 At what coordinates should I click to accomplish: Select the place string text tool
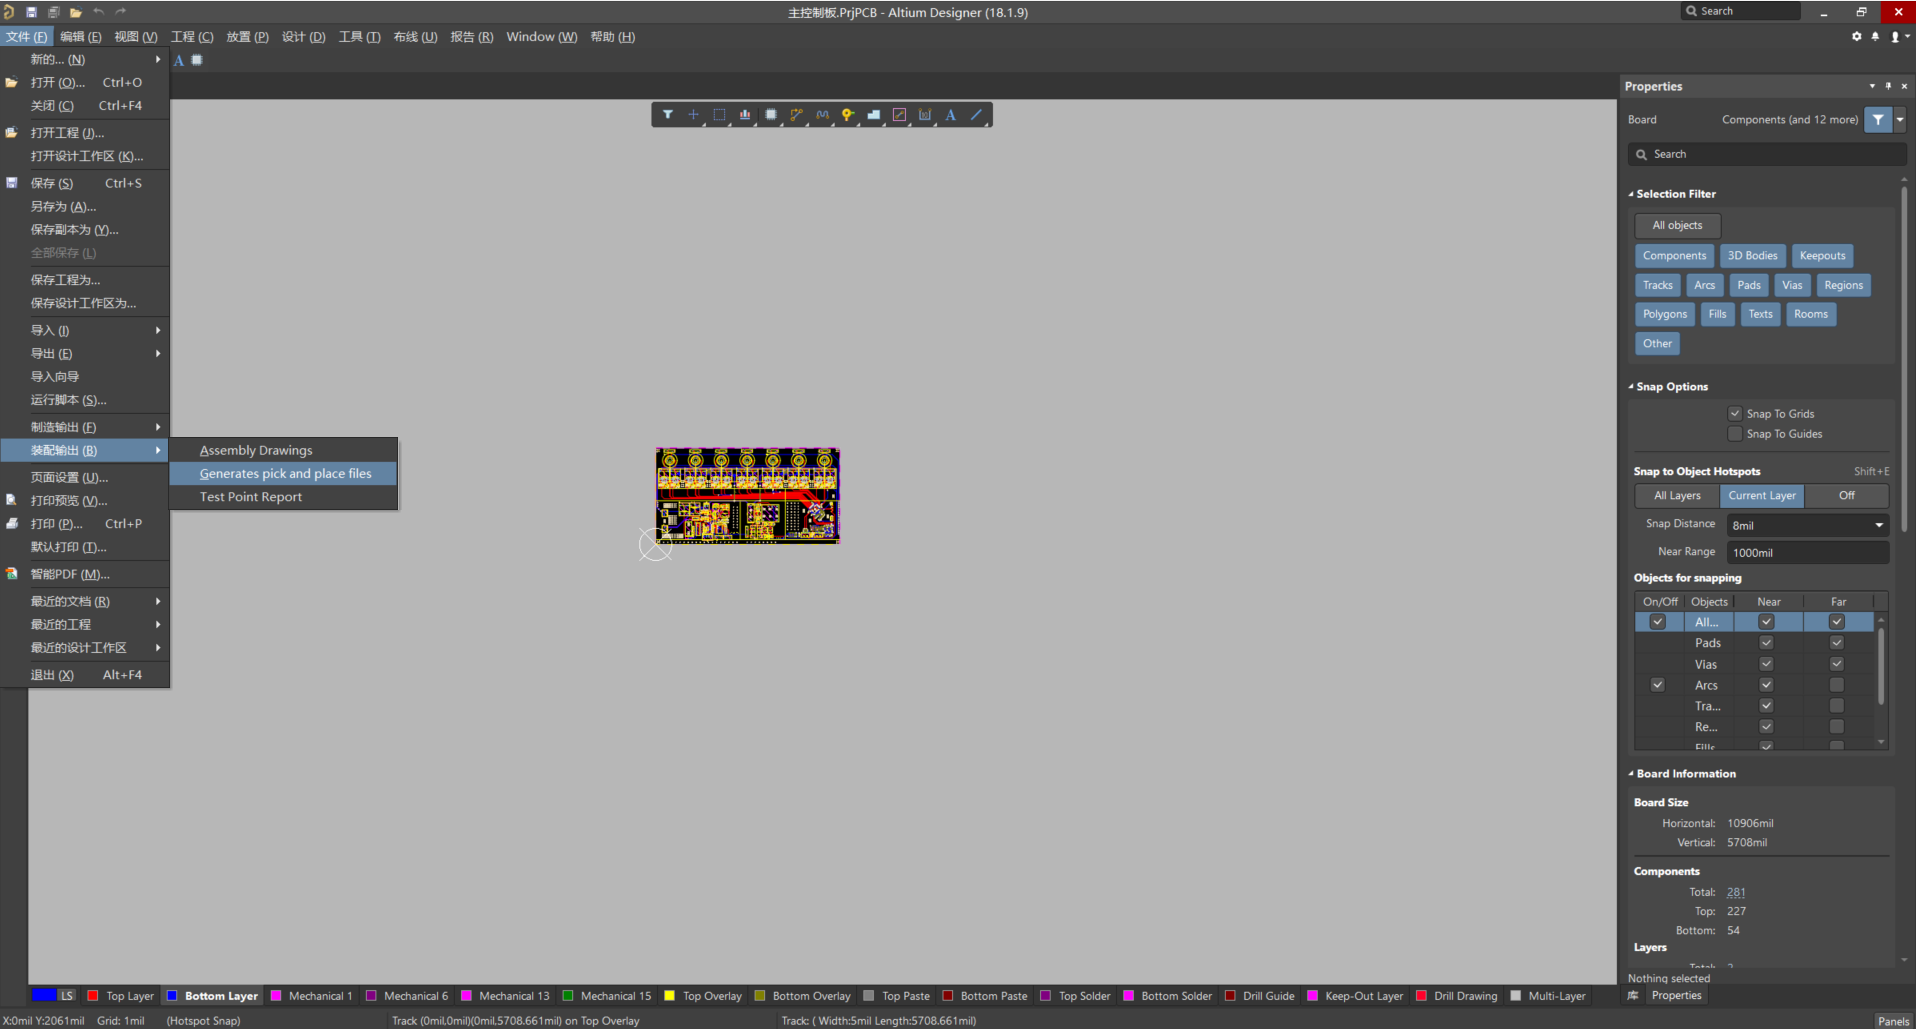point(950,115)
